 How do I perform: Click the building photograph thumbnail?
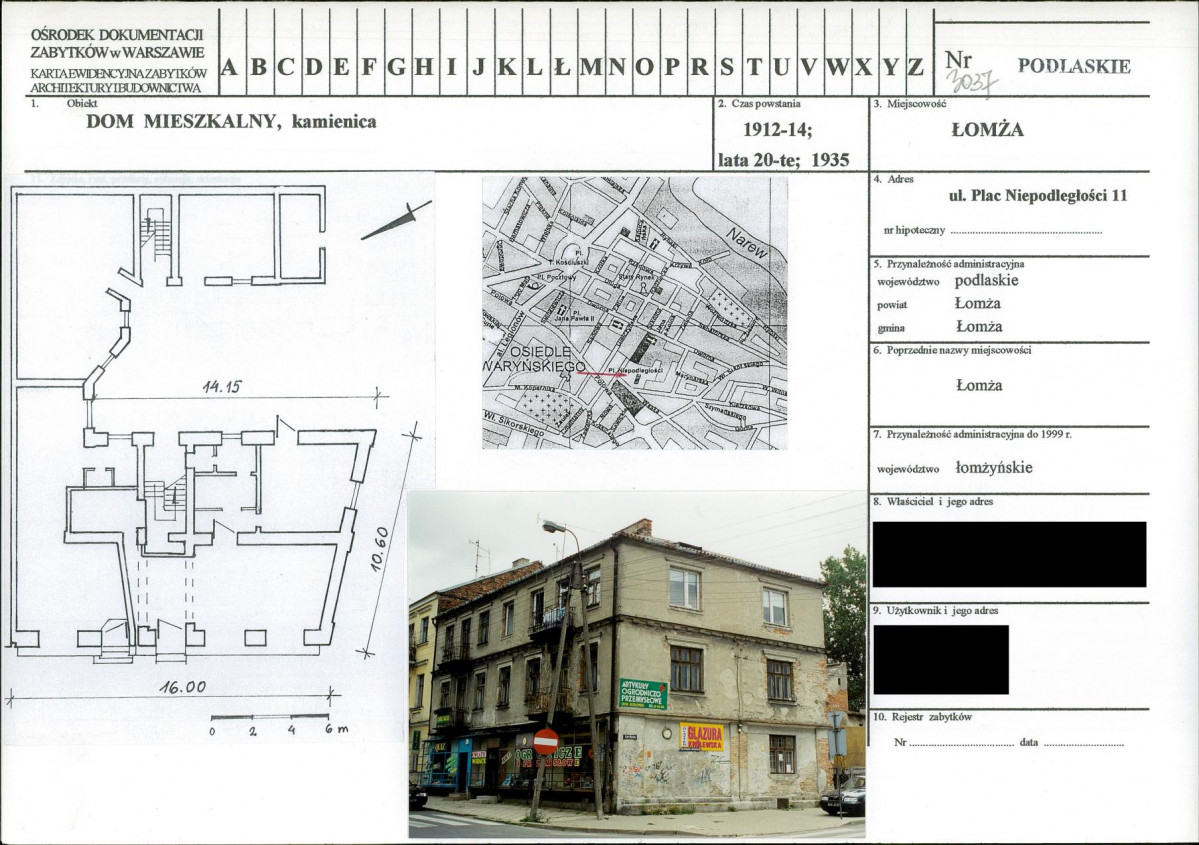click(637, 664)
